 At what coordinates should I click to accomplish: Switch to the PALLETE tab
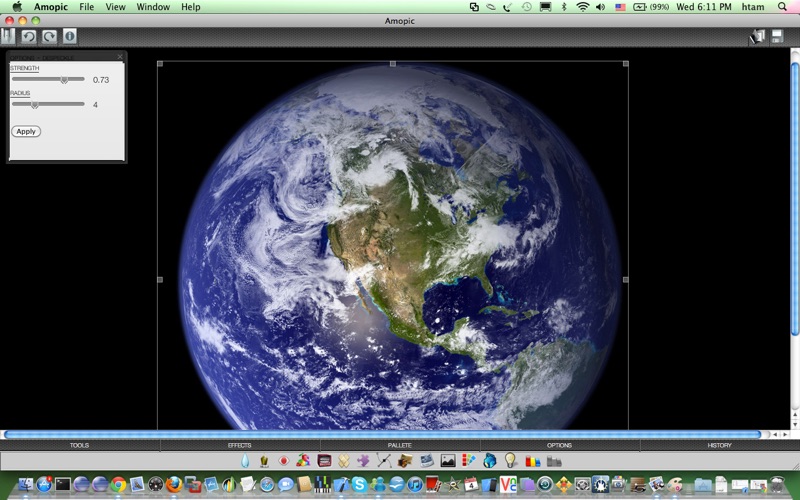[399, 445]
